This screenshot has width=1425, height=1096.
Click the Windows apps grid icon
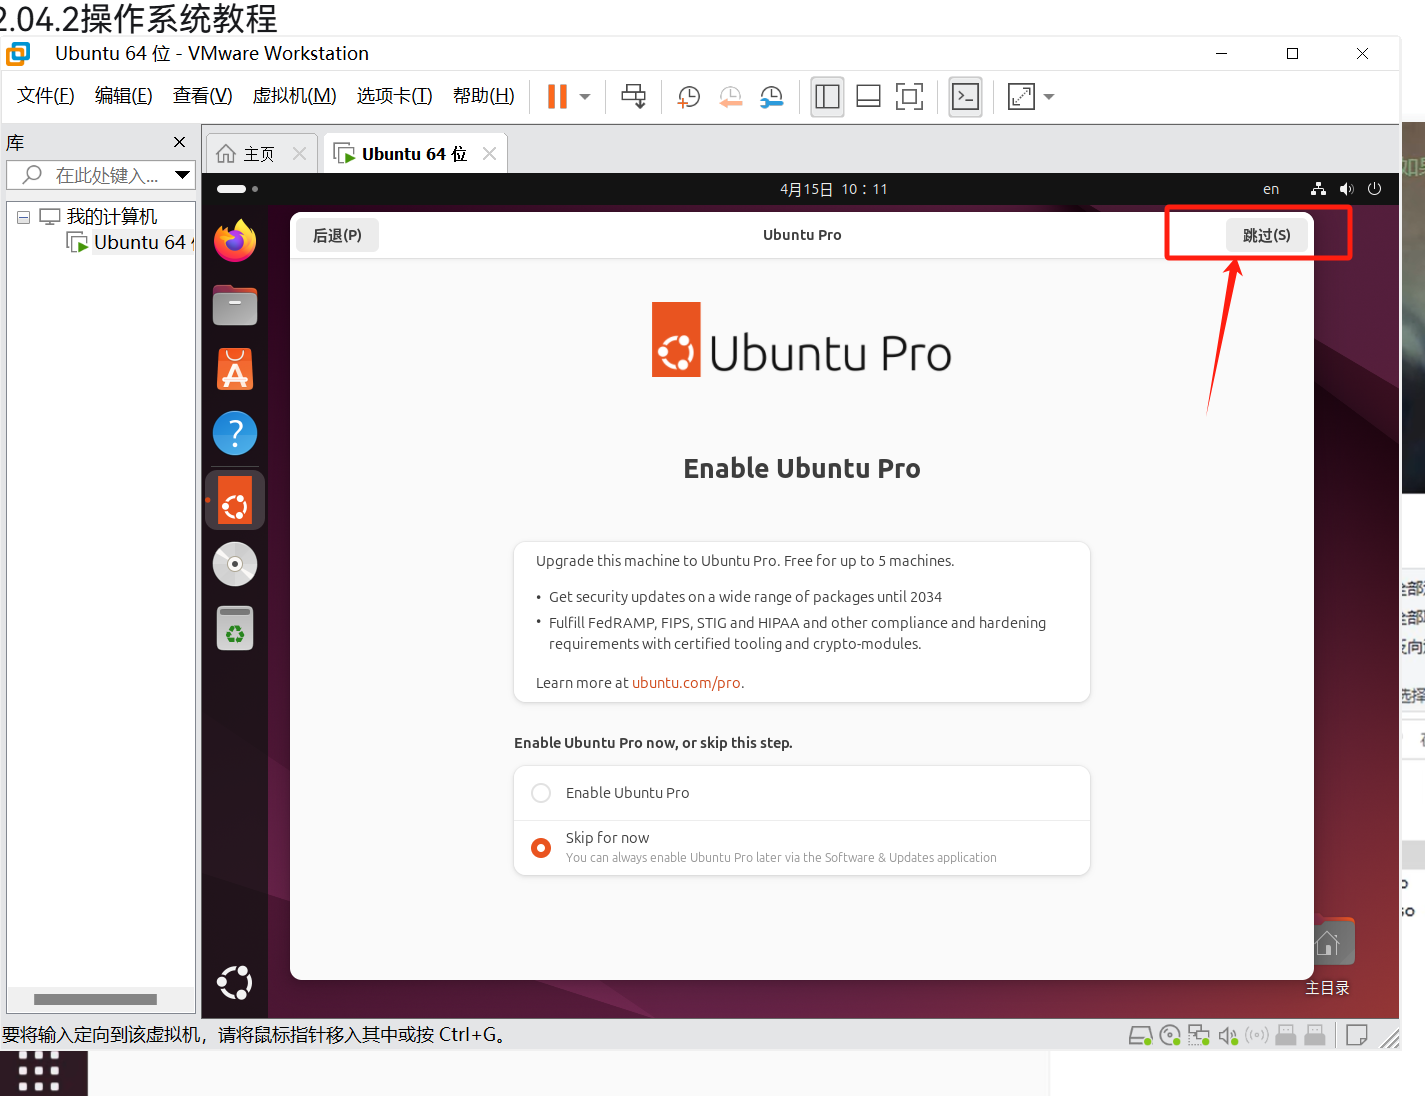tap(40, 1072)
